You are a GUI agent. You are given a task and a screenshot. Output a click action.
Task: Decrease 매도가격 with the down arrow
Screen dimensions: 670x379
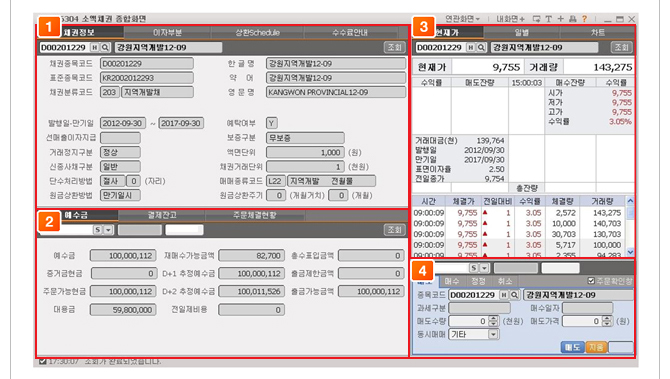607,324
